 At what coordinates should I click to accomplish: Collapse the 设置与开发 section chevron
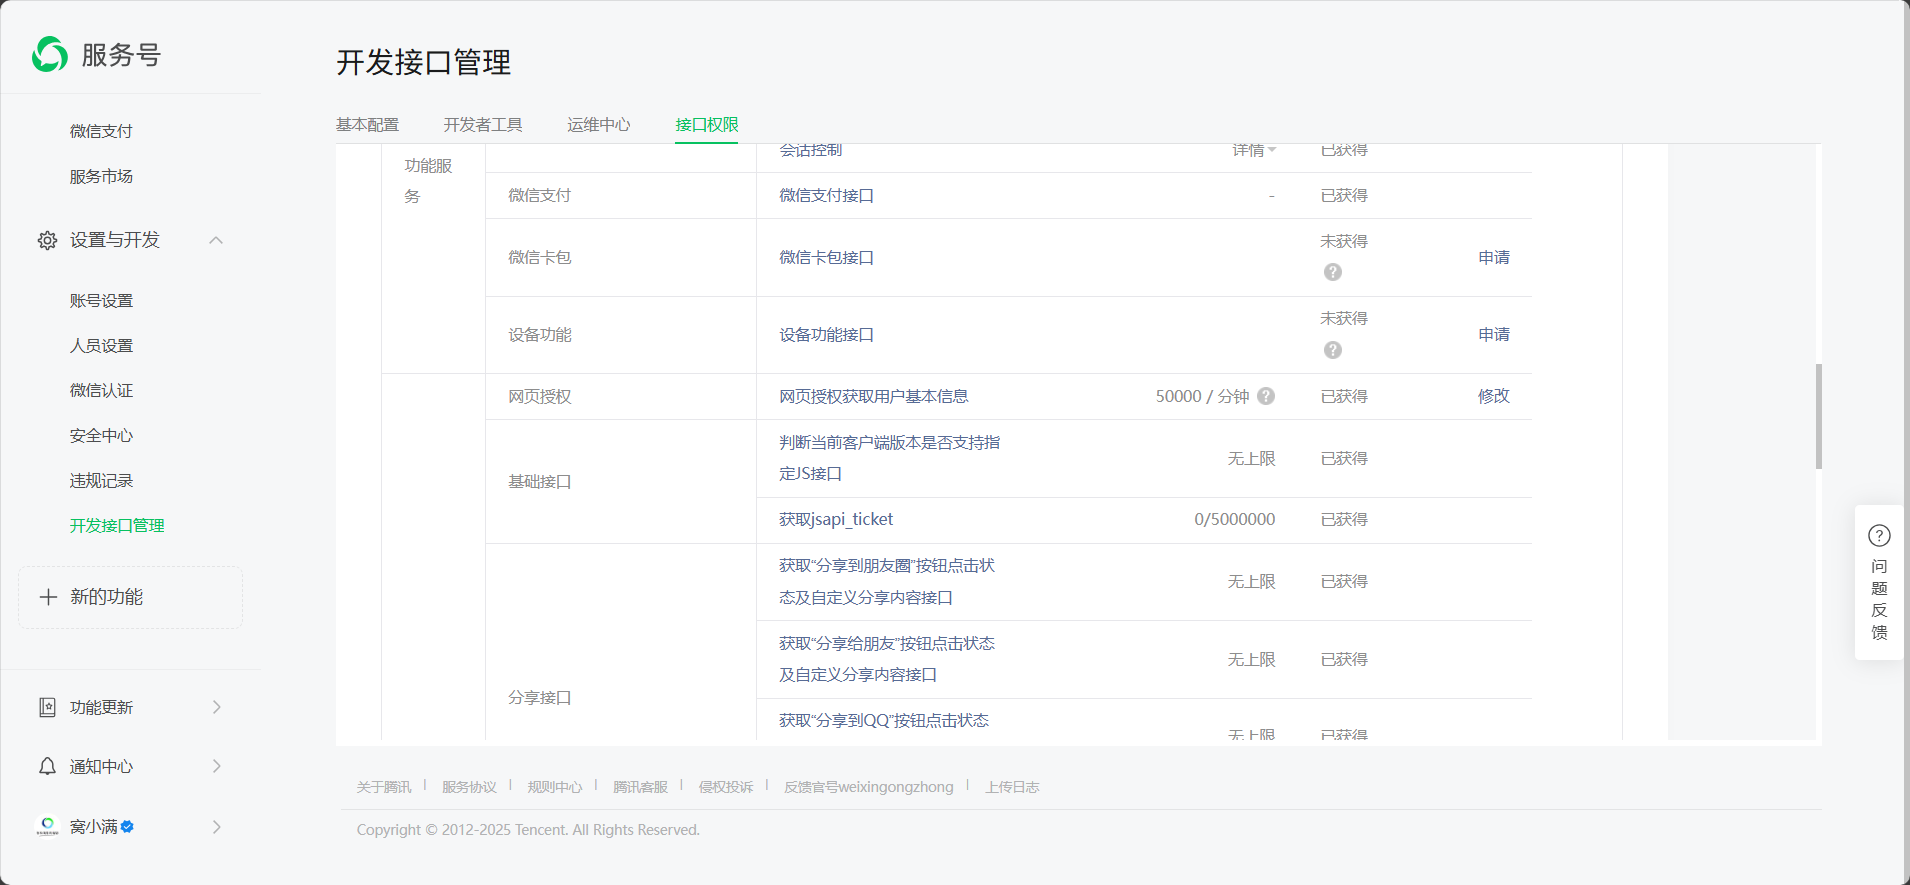click(x=216, y=240)
